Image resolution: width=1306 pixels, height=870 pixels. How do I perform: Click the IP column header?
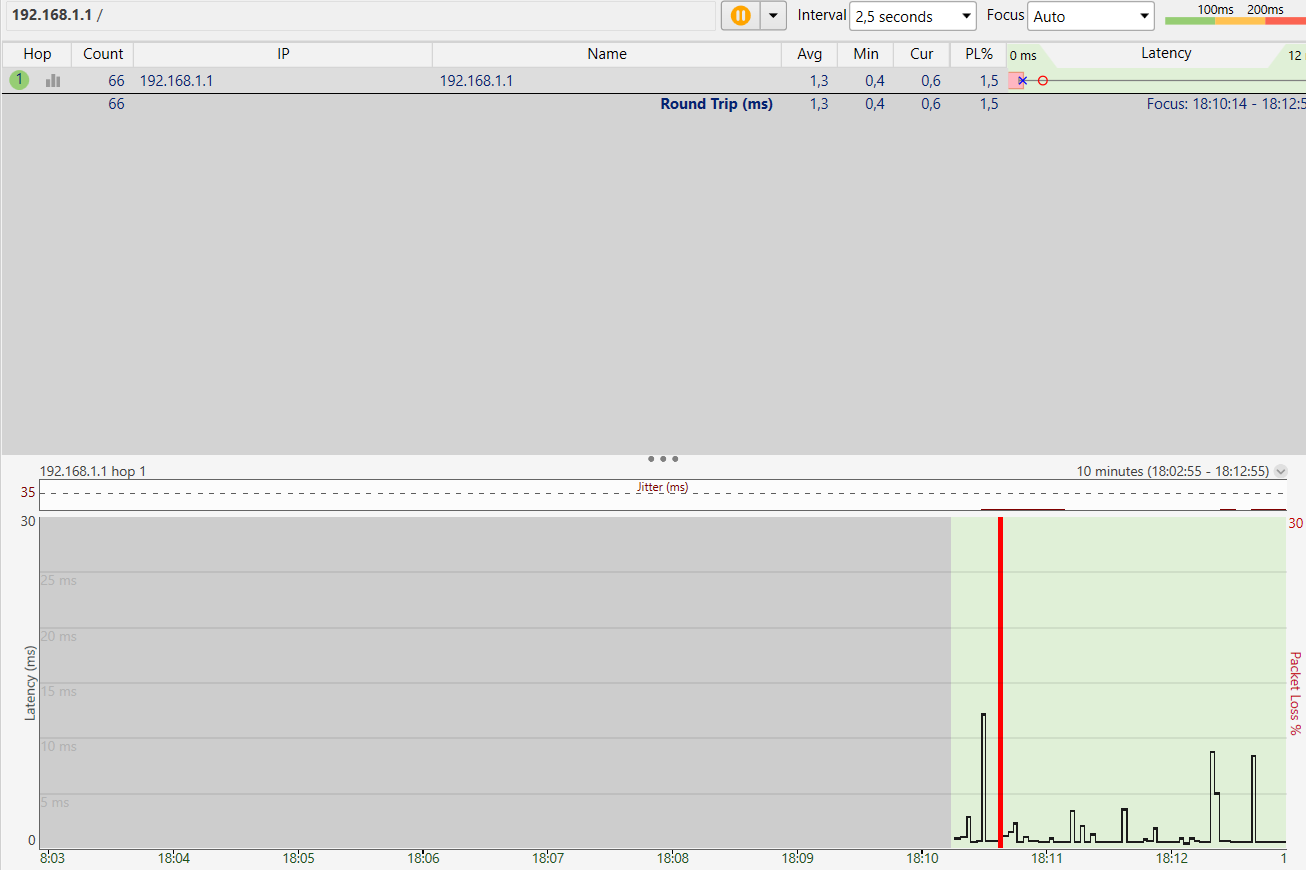click(x=283, y=54)
